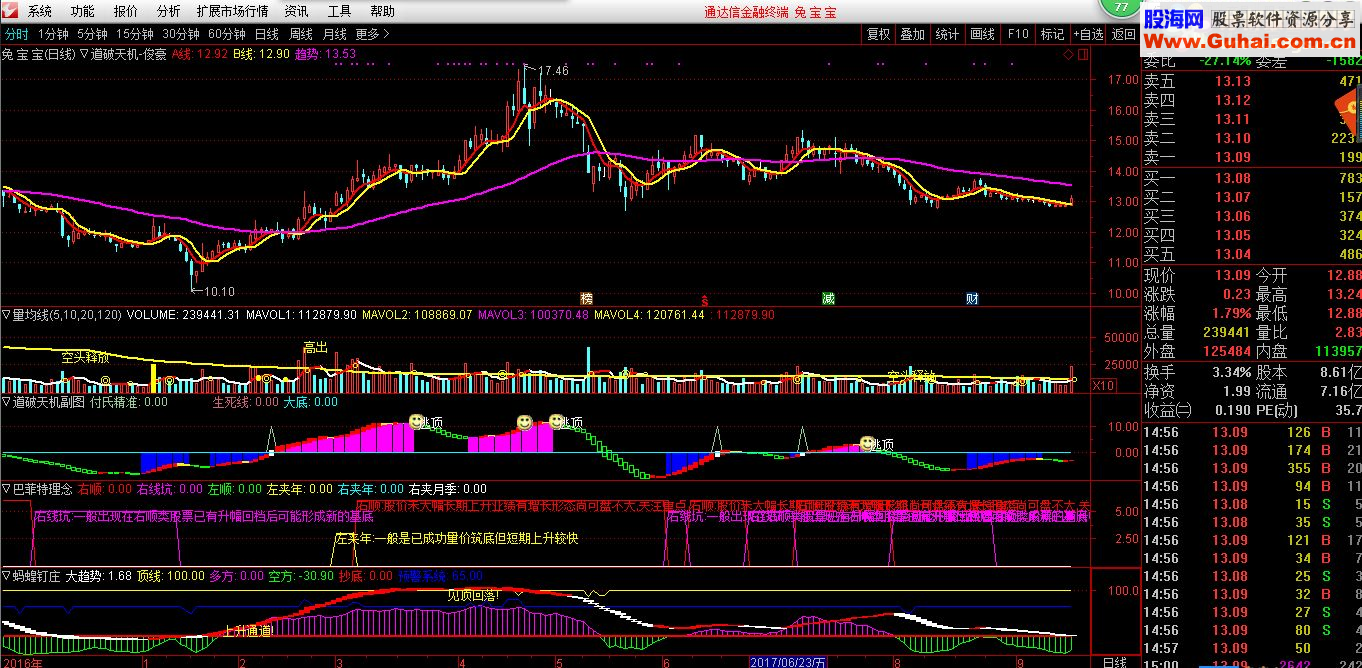
Task: Click the +自选 button
Action: [x=1088, y=33]
